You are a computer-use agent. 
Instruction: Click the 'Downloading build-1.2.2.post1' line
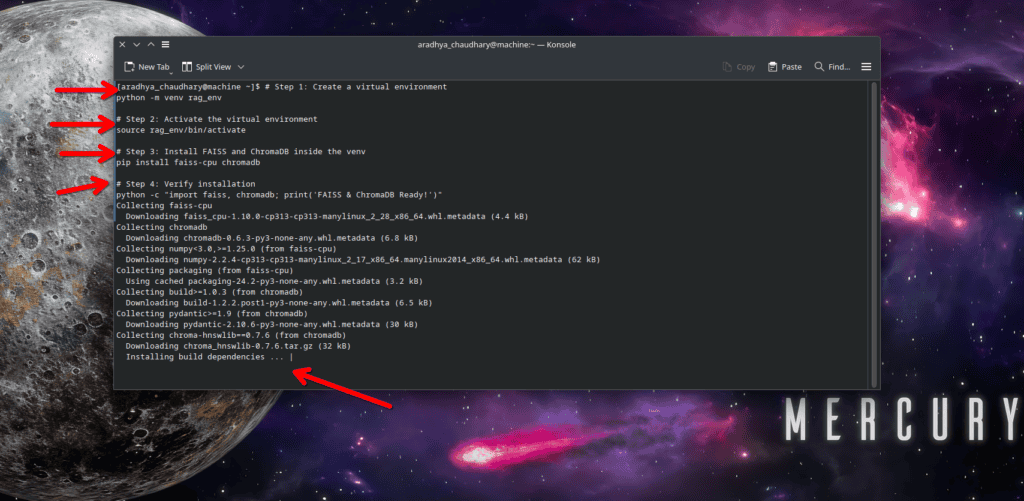[279, 302]
